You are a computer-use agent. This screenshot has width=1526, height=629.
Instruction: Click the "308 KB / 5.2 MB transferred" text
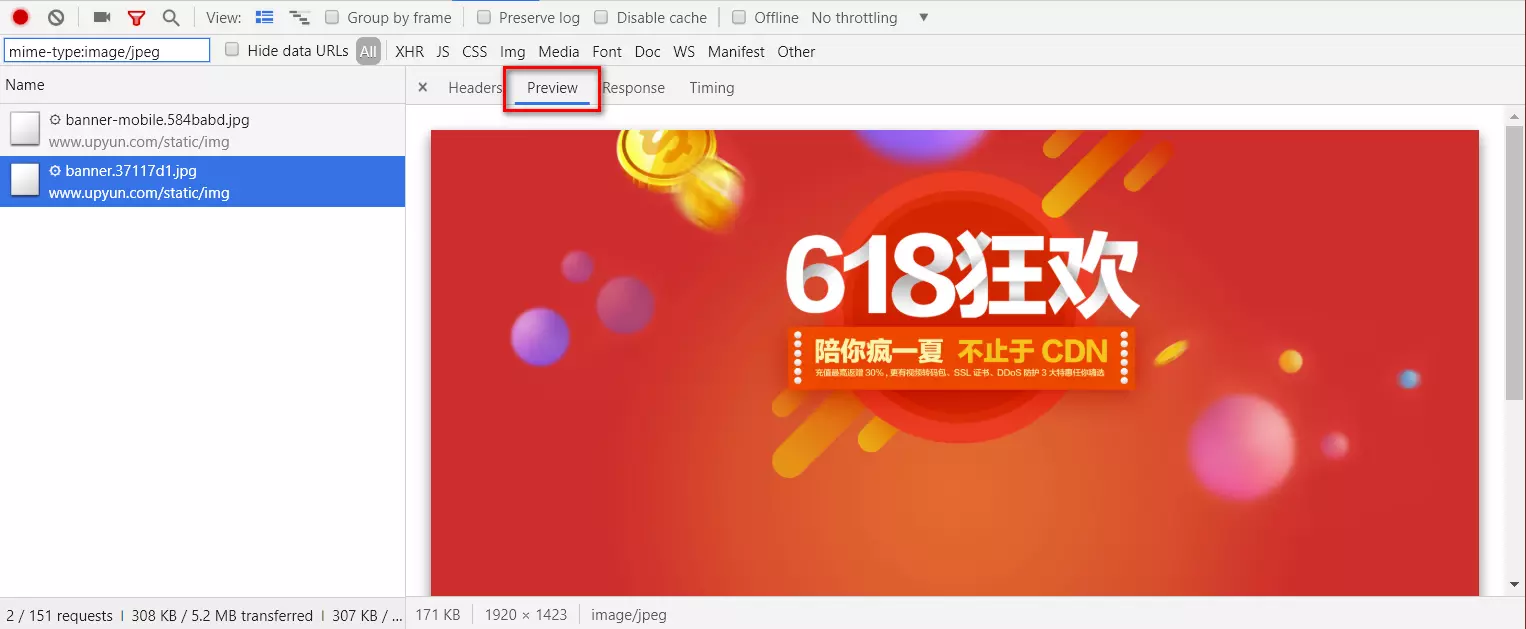point(222,615)
